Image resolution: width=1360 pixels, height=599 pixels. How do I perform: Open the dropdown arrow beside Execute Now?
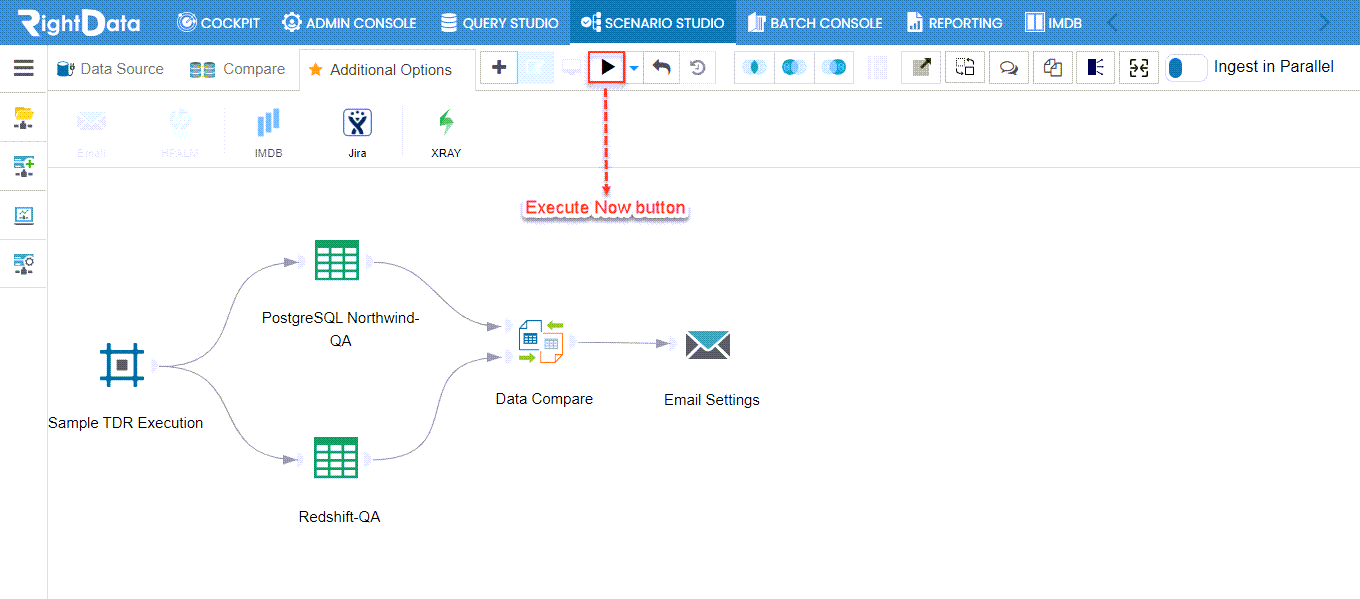[x=634, y=68]
